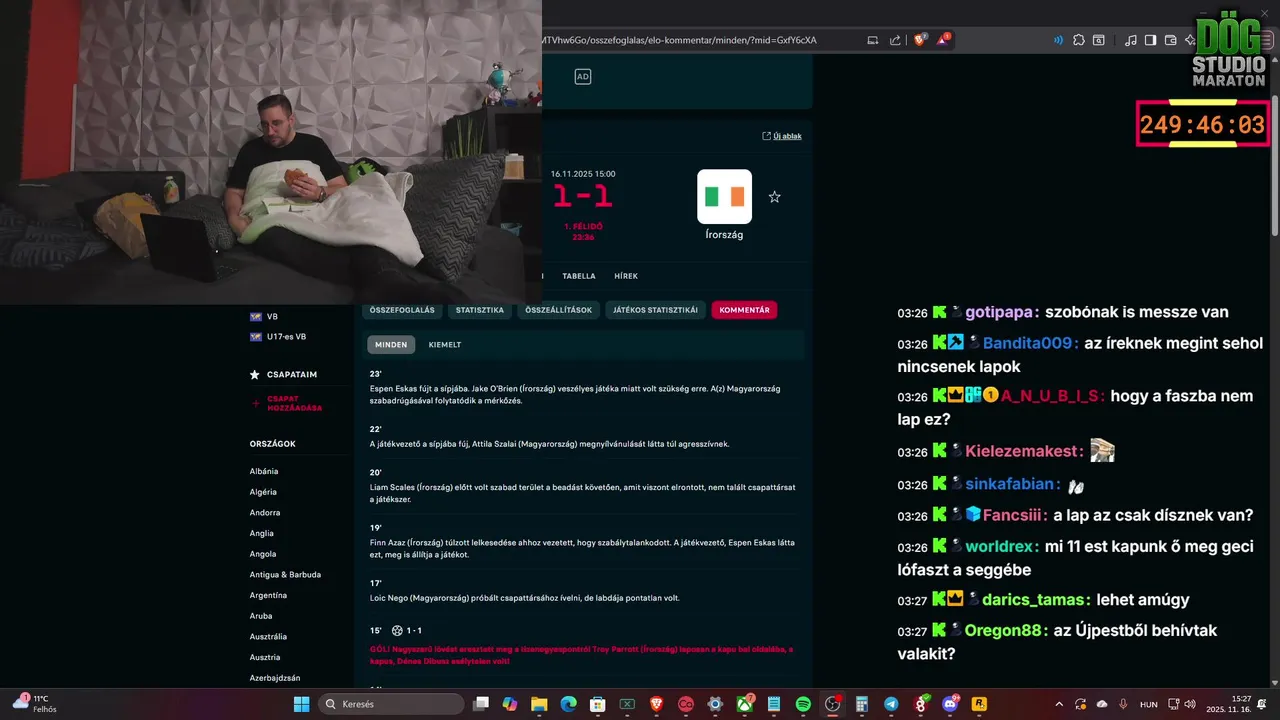Click the taskbar Keresés search box
1280x720 pixels.
click(x=392, y=704)
